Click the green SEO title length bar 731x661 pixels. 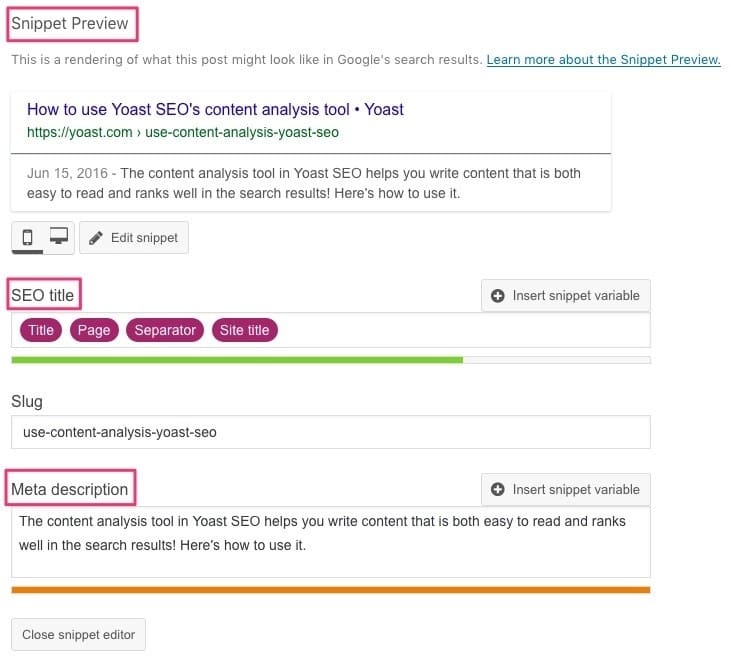[x=237, y=360]
